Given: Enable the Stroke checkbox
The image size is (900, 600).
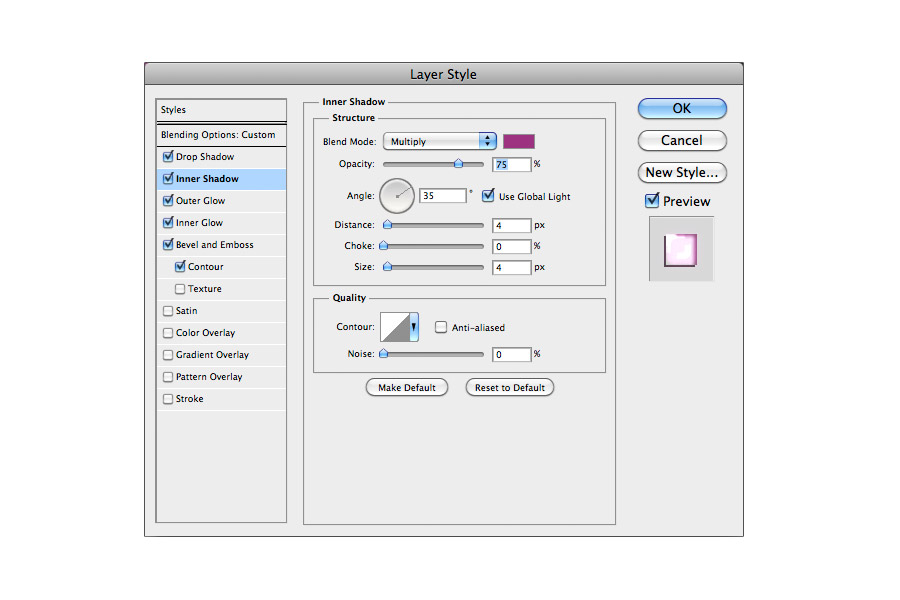Looking at the screenshot, I should [x=168, y=398].
